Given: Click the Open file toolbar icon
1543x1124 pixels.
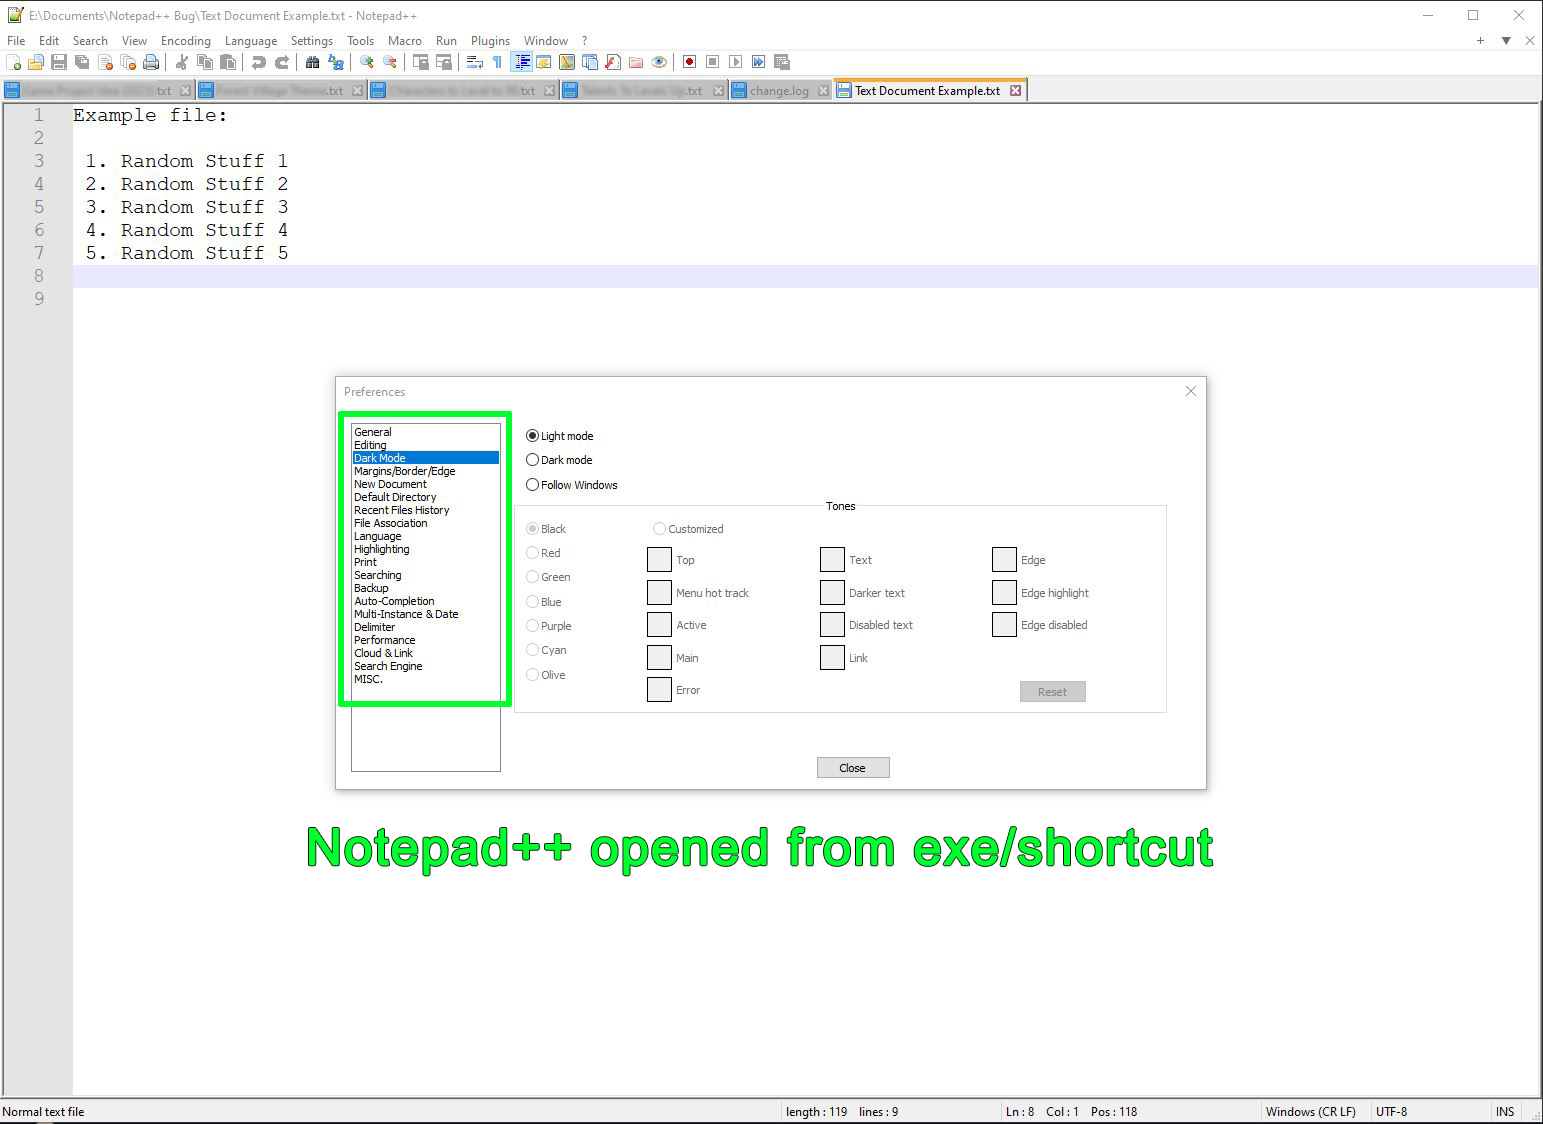Looking at the screenshot, I should tap(36, 62).
